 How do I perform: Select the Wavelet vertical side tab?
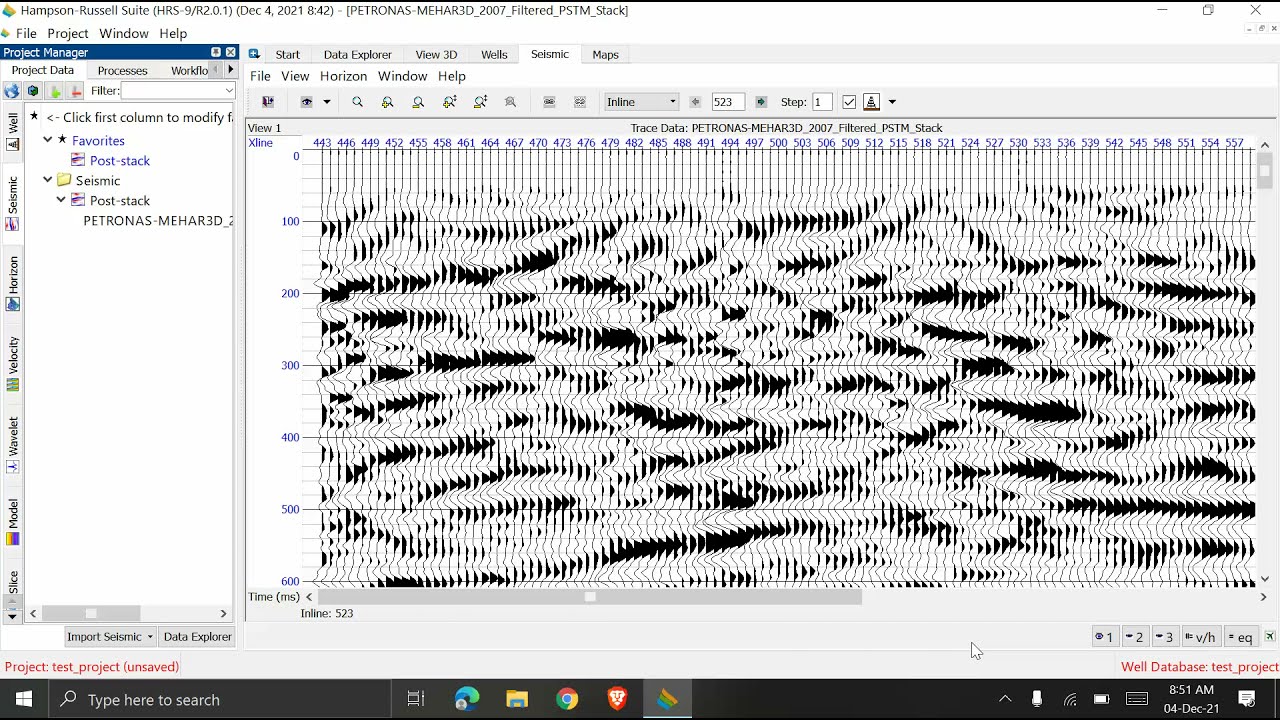point(13,445)
